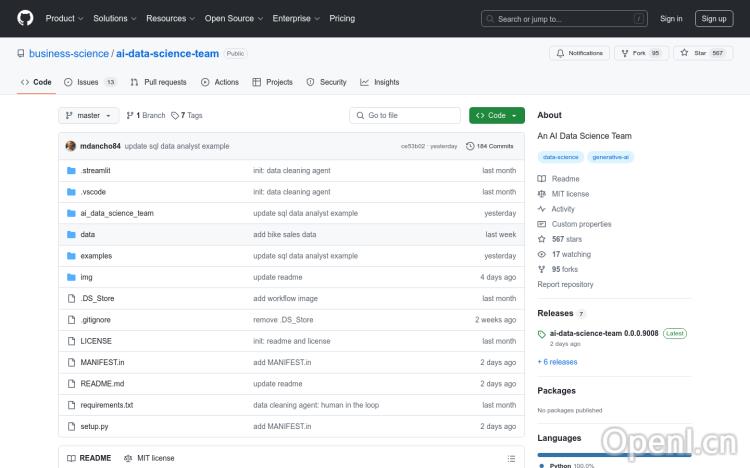
Task: Click the setup.py file icon
Action: [71, 426]
